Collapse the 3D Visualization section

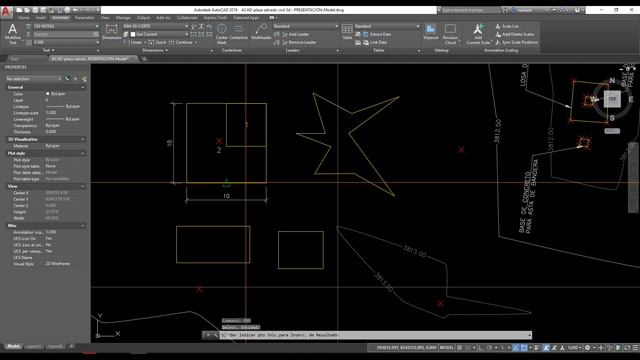tap(82, 140)
